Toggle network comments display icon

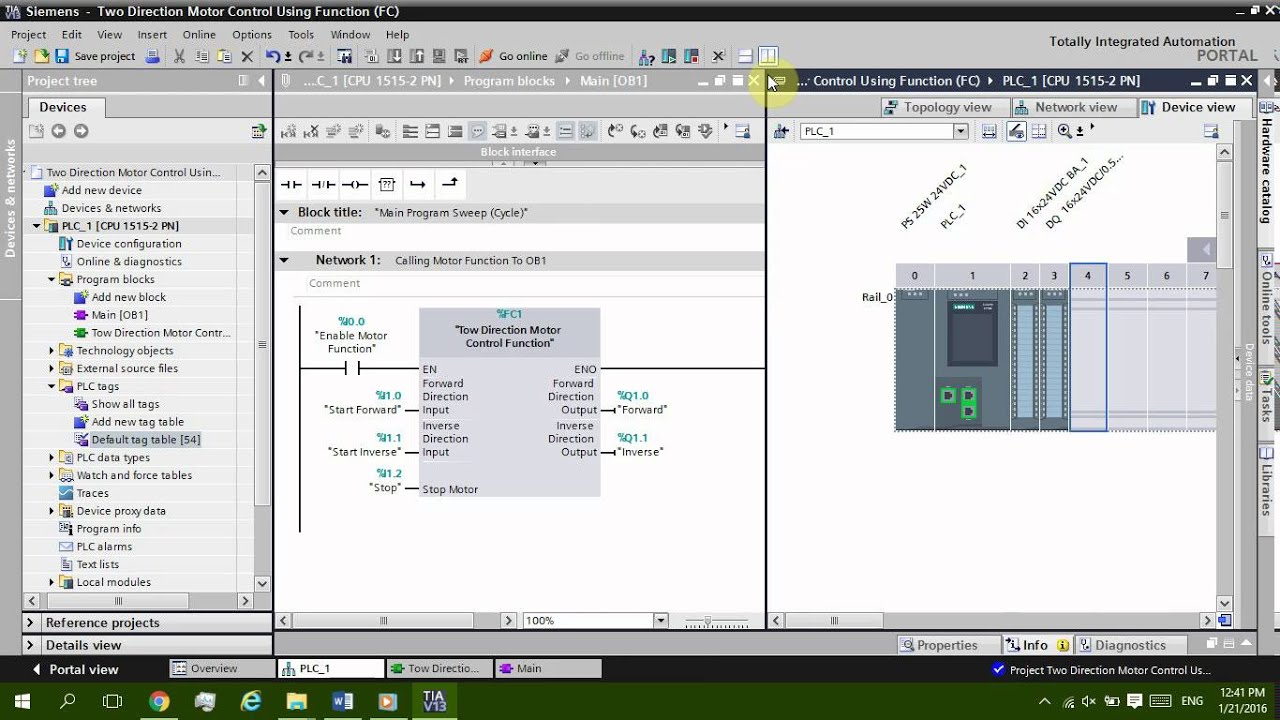(x=478, y=131)
